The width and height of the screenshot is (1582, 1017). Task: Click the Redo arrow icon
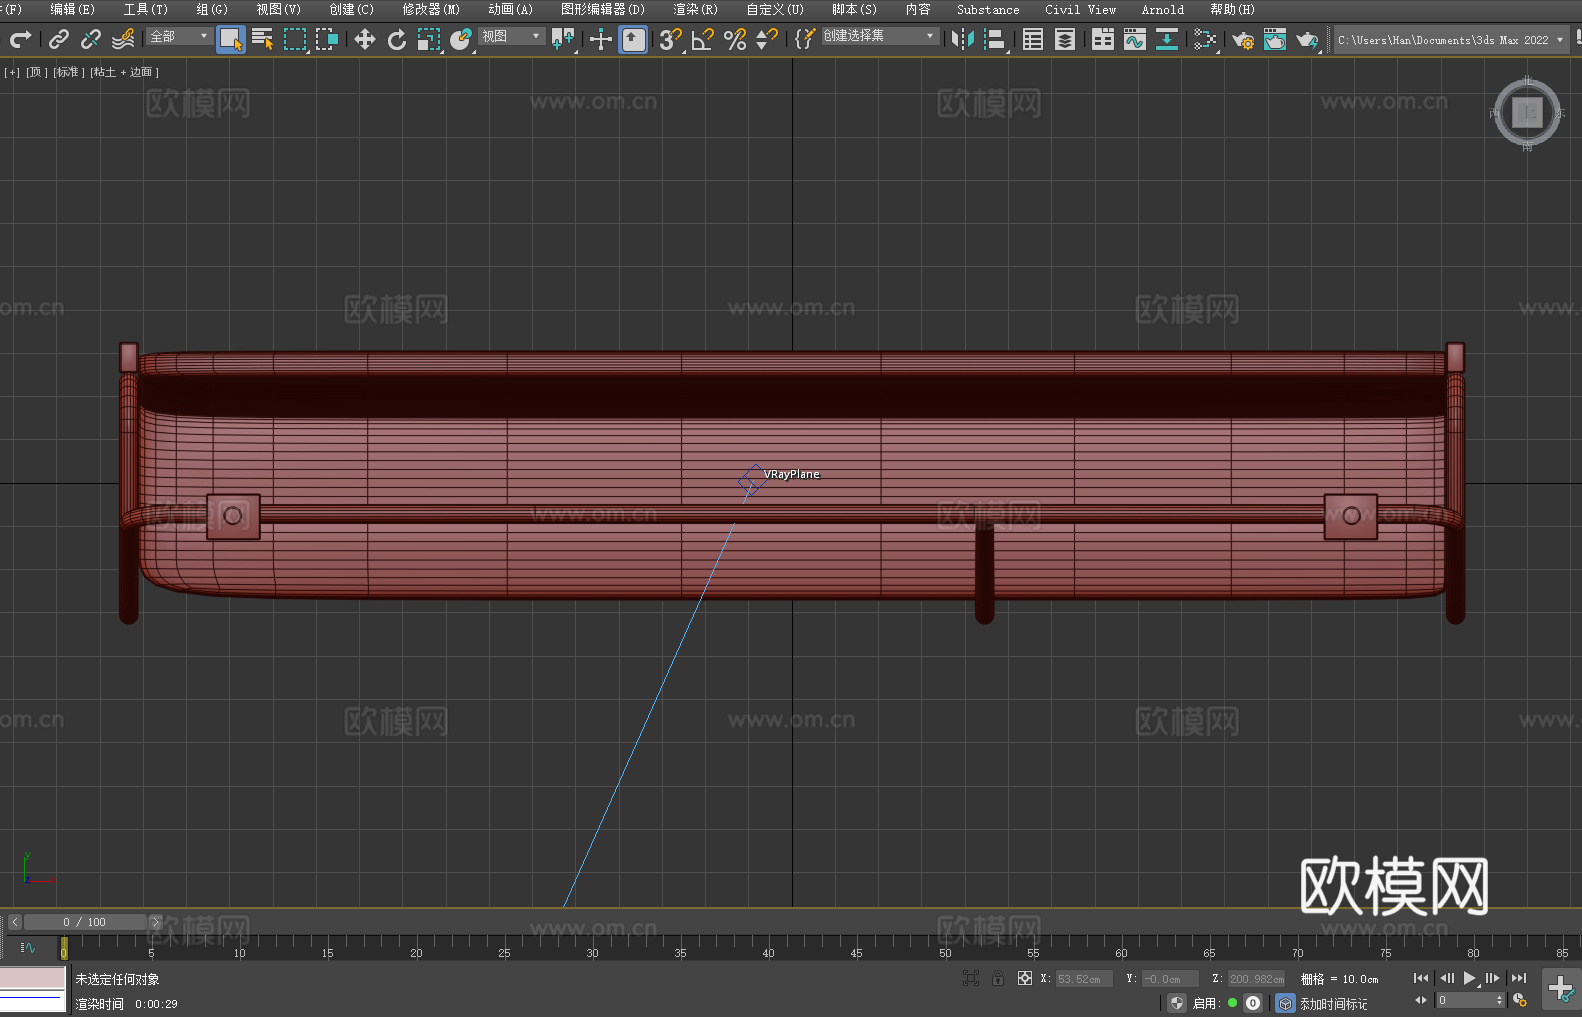20,39
